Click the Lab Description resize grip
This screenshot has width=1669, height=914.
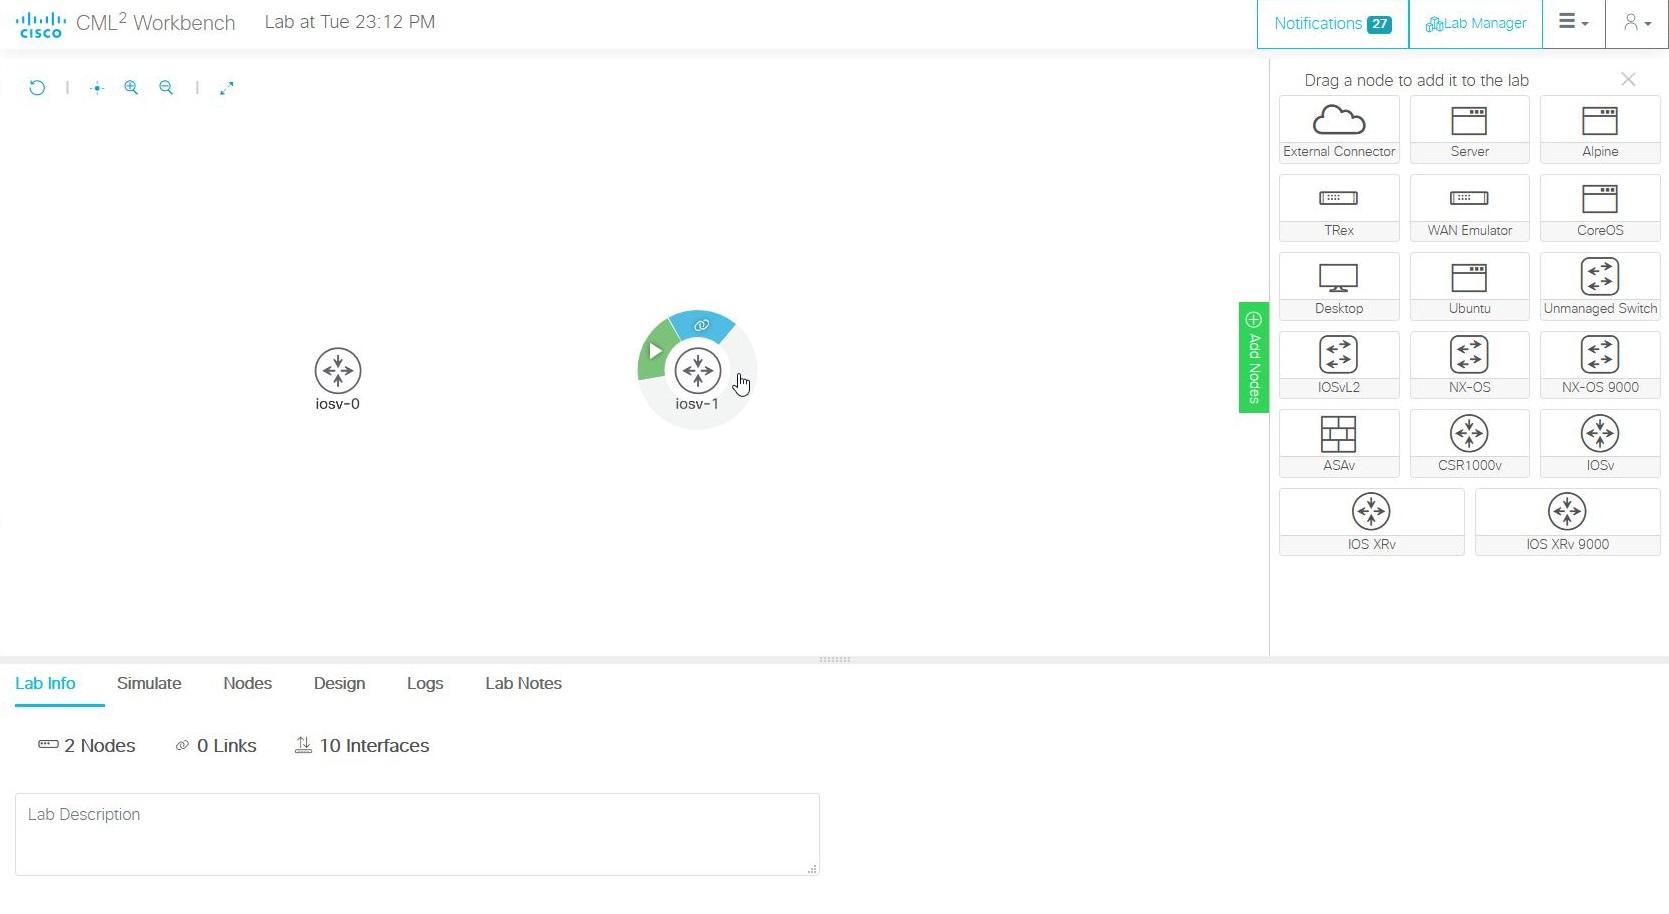coord(812,869)
